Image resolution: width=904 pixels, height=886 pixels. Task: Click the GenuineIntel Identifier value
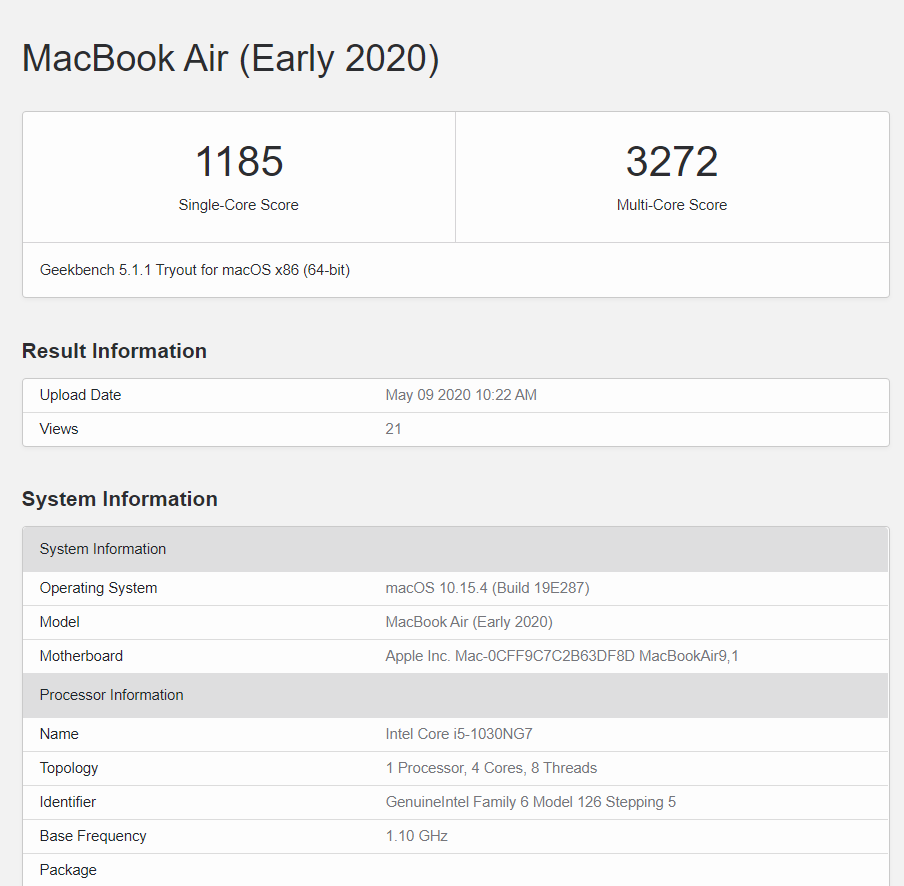pyautogui.click(x=531, y=801)
